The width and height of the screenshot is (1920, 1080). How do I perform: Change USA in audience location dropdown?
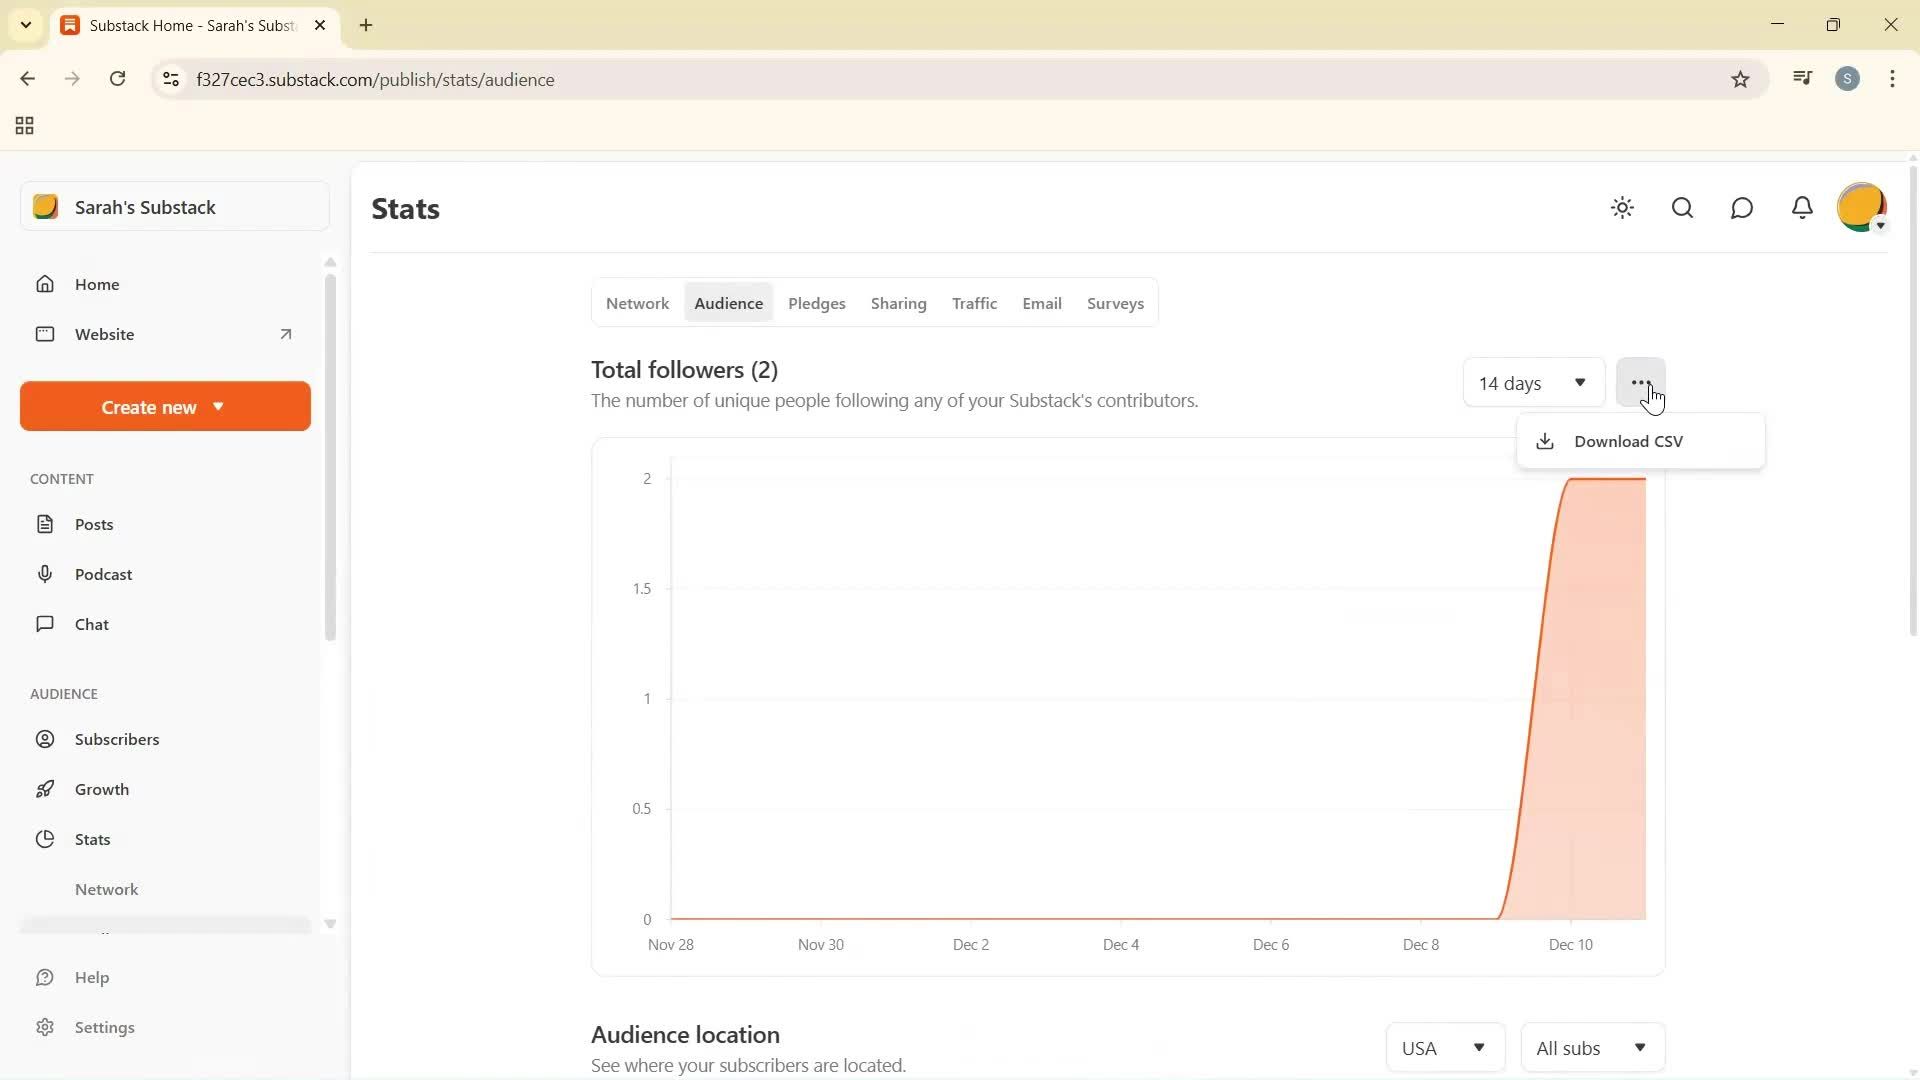point(1444,1047)
